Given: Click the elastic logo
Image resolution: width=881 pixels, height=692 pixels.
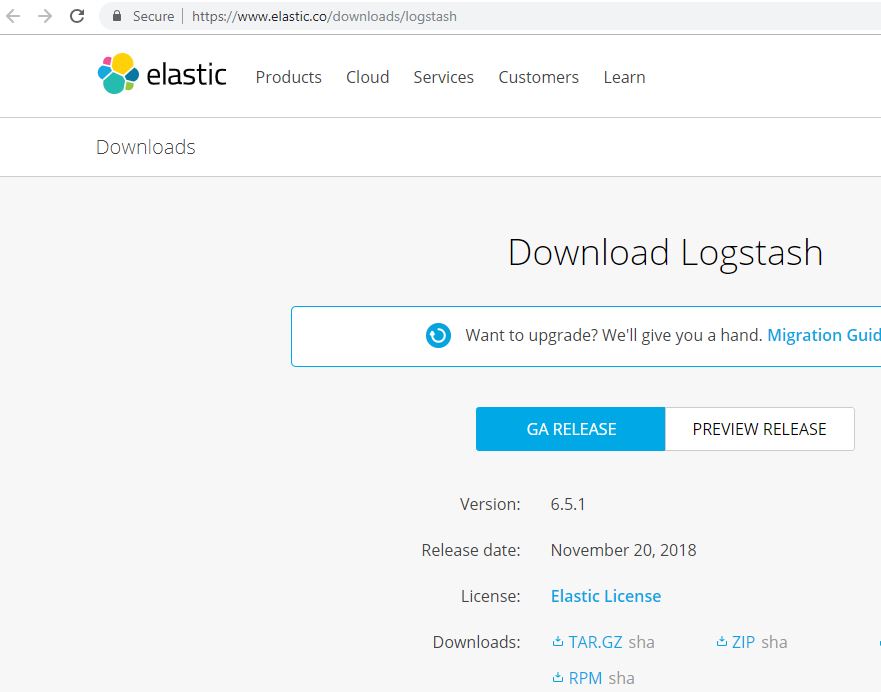Looking at the screenshot, I should point(162,74).
